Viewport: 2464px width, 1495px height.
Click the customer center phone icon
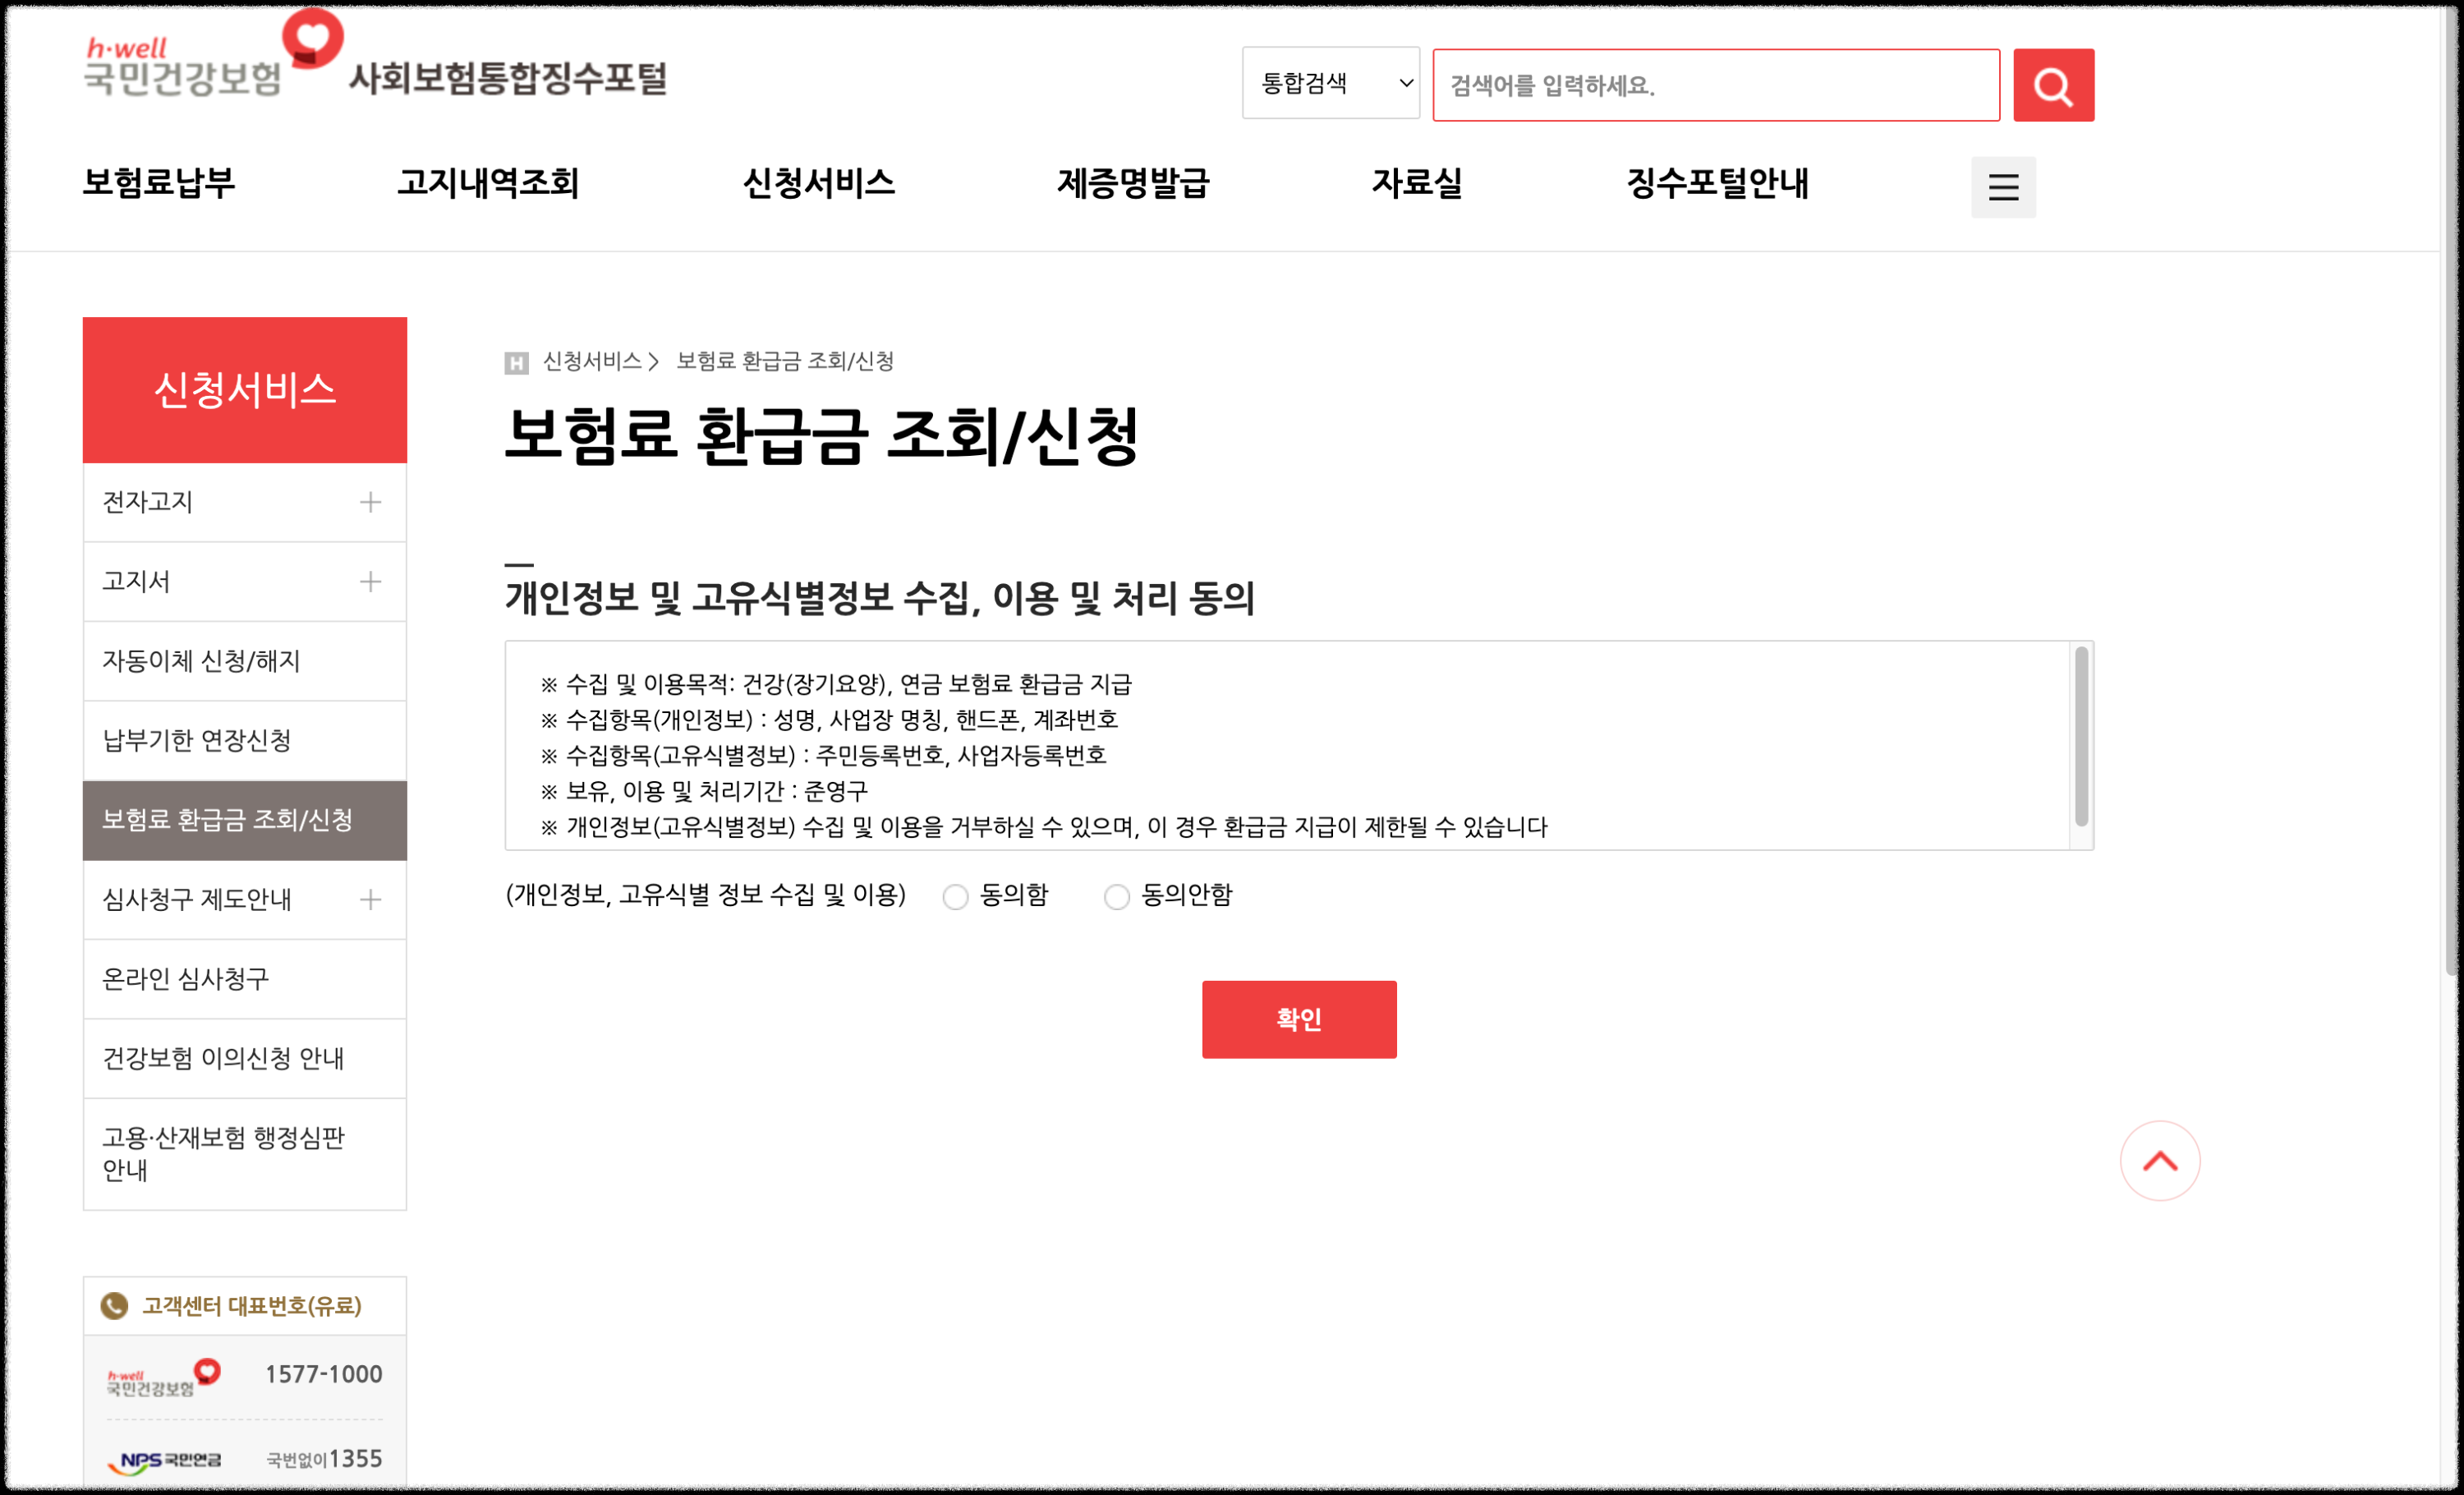point(115,1305)
